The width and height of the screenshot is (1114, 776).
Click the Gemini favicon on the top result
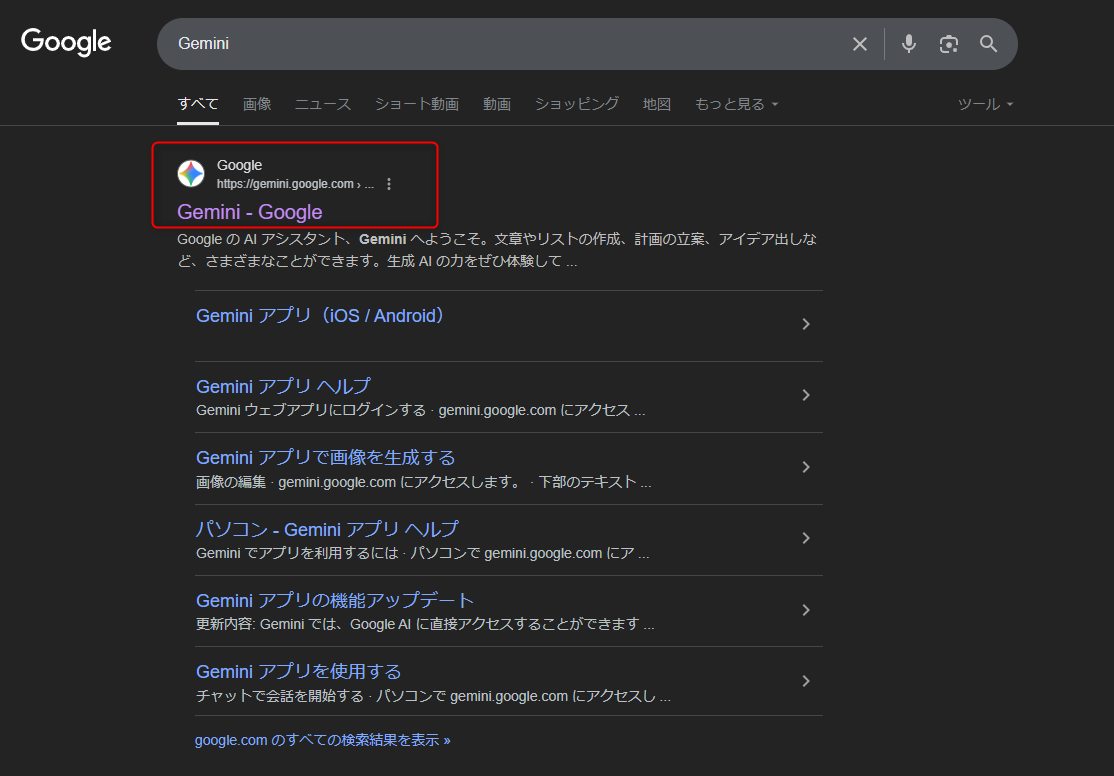190,173
